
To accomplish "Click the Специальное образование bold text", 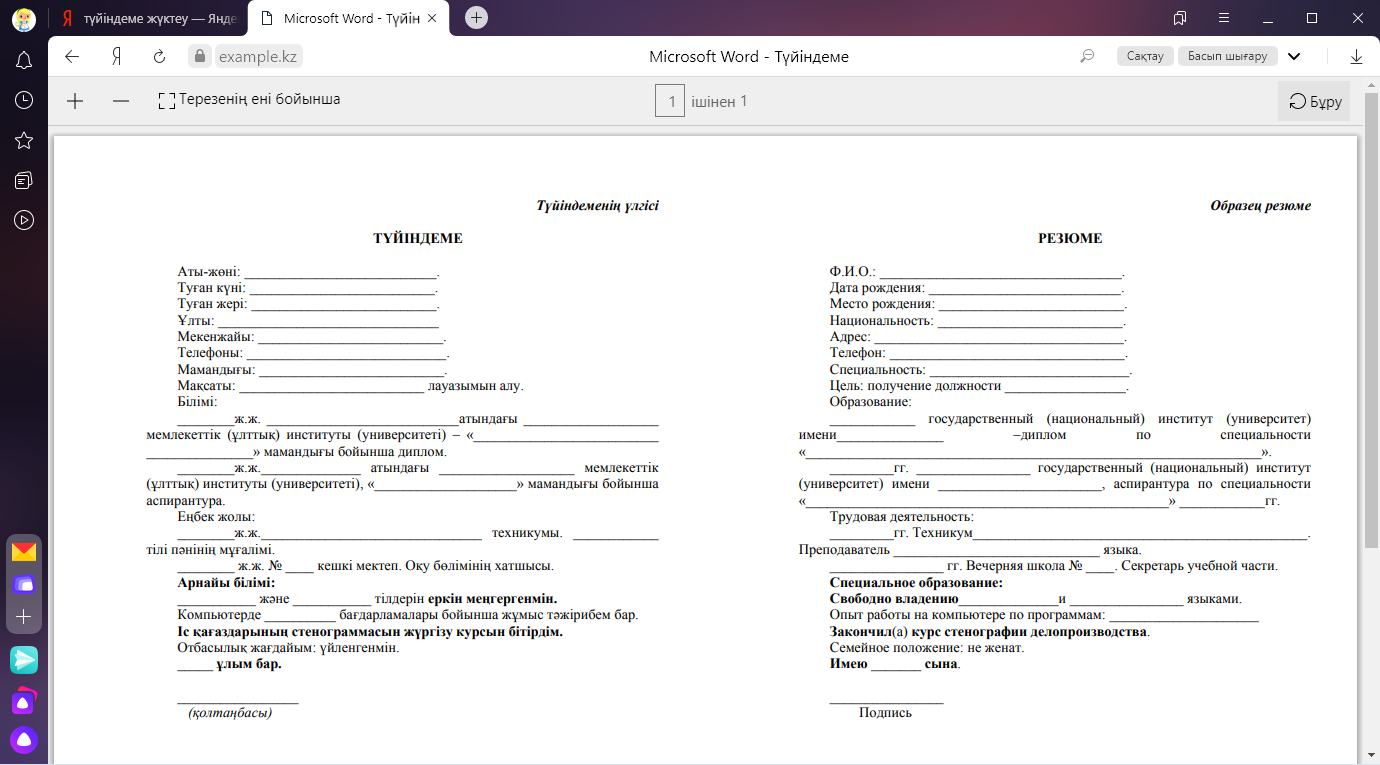I will tap(916, 583).
